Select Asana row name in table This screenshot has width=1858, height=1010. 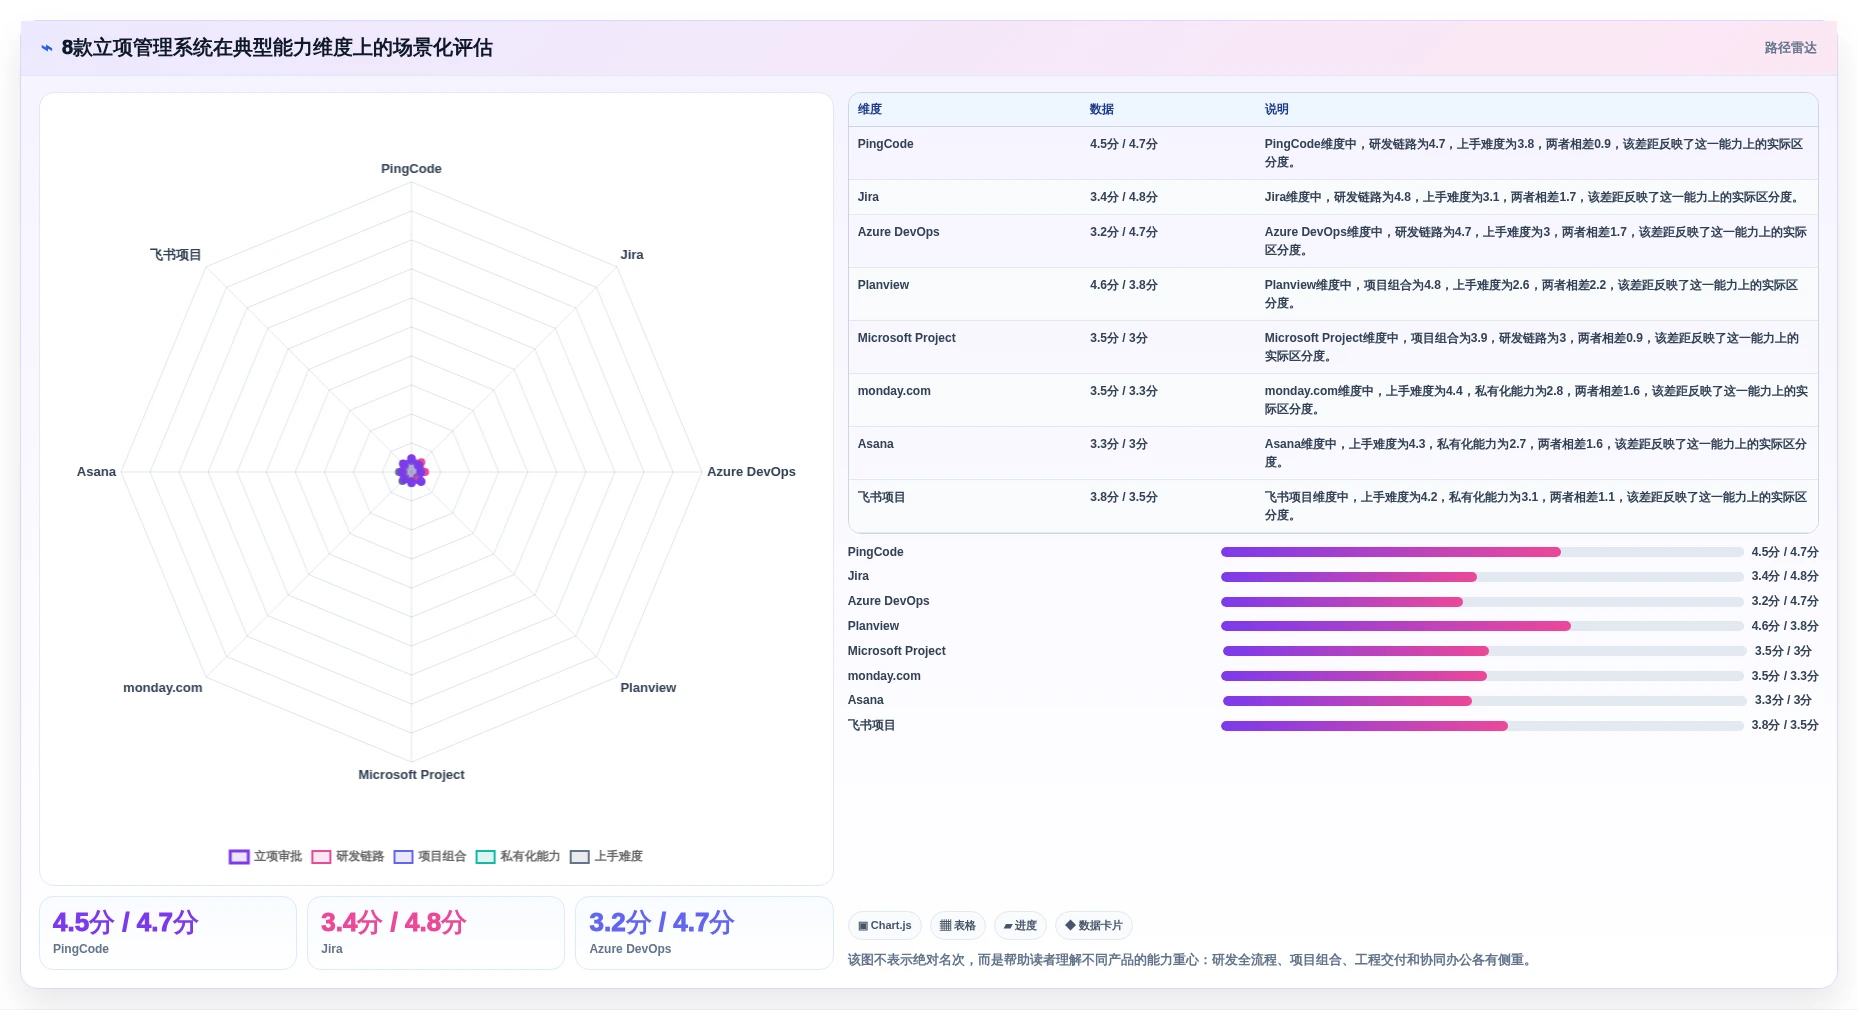pos(875,444)
